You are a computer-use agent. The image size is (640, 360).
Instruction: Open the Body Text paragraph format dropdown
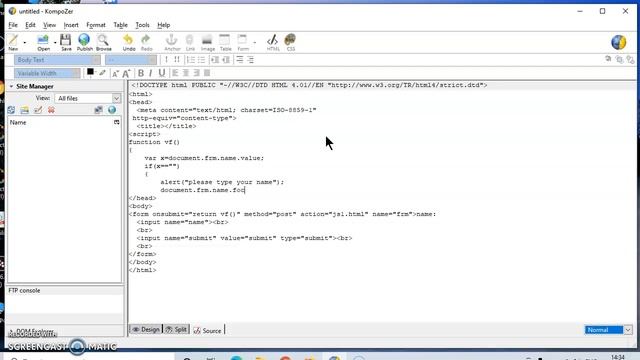[57, 60]
